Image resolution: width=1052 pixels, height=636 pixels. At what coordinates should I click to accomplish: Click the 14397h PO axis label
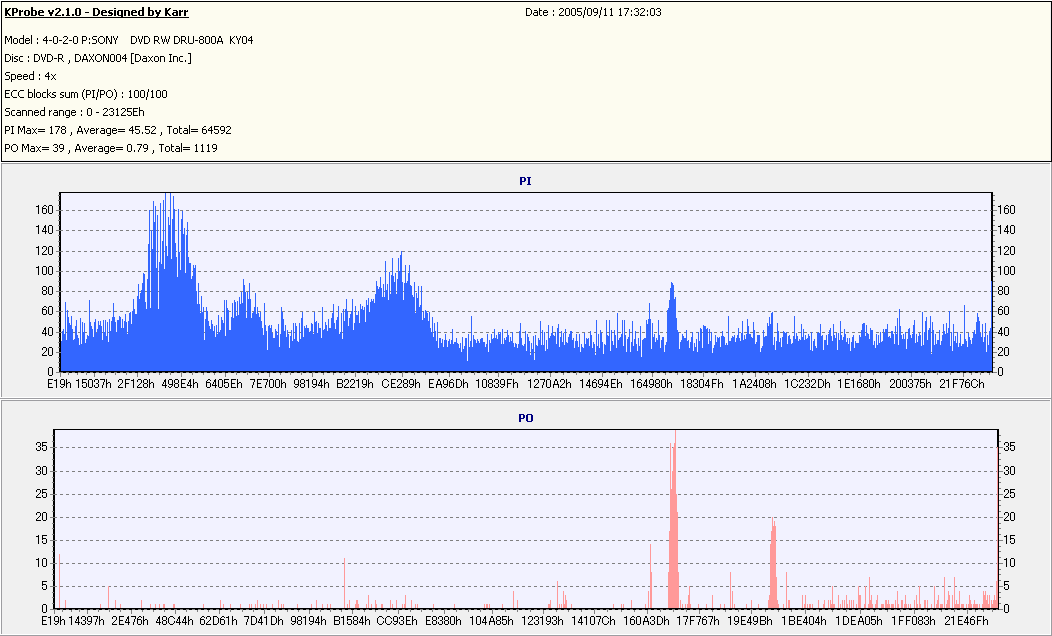pos(87,621)
